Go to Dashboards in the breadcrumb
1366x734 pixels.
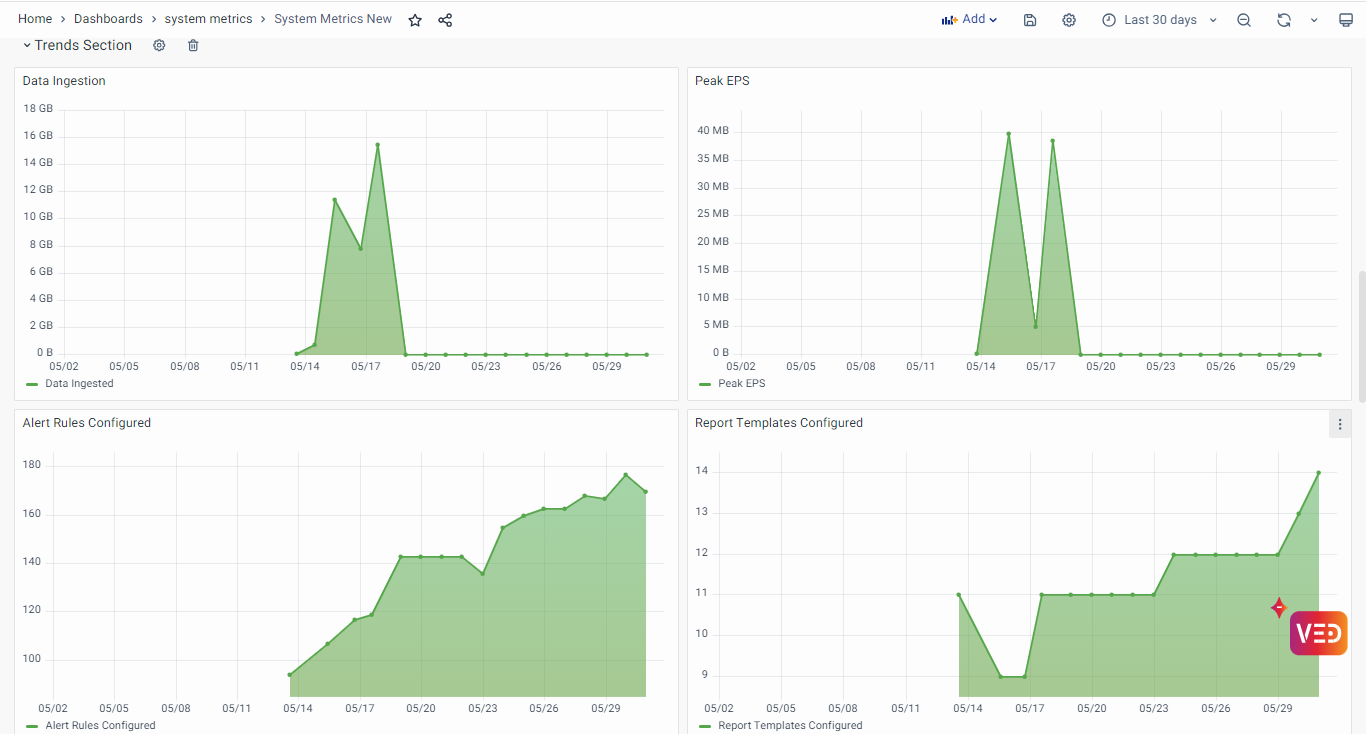[x=108, y=19]
